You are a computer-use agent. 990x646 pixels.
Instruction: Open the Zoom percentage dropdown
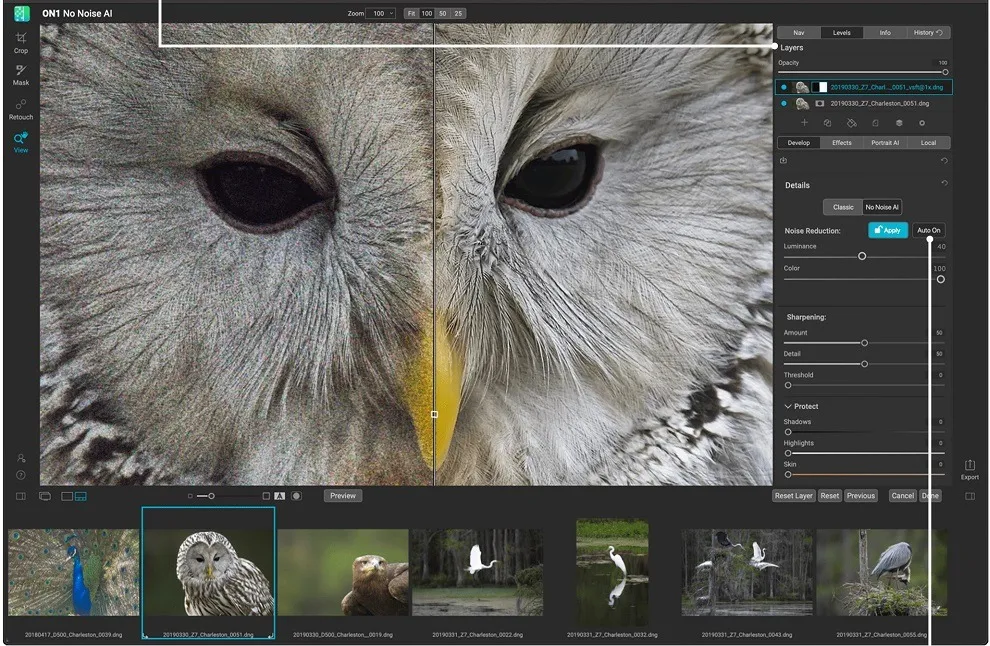pyautogui.click(x=383, y=13)
